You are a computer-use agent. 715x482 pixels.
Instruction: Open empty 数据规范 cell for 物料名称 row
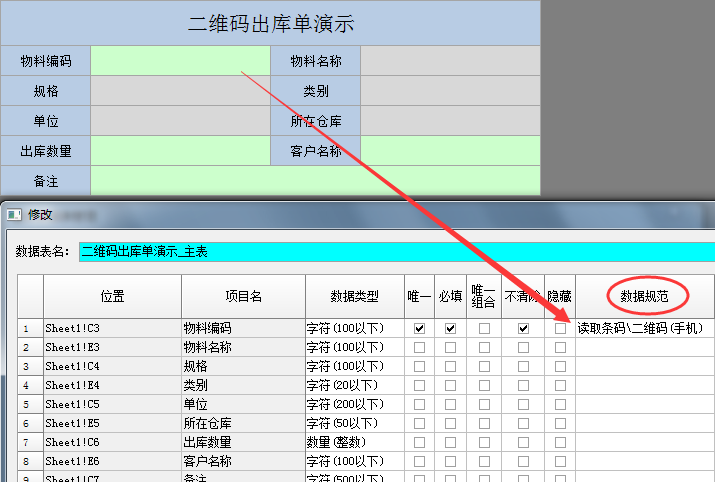[x=645, y=347]
